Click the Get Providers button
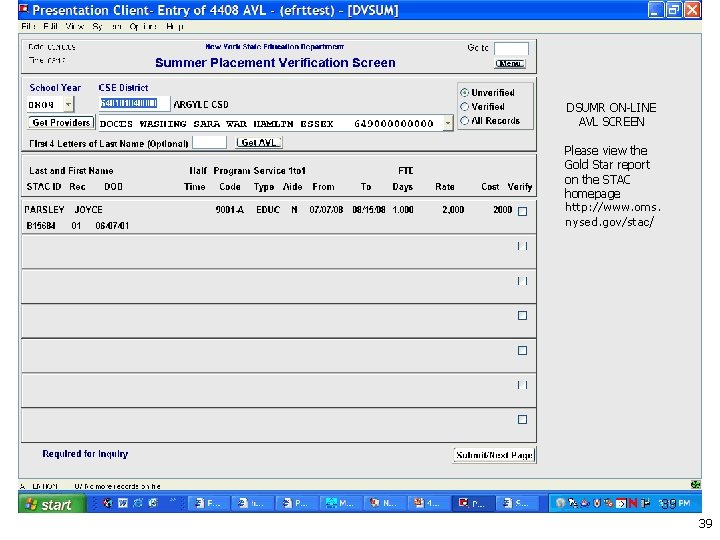Viewport: 720px width, 540px height. click(x=61, y=123)
